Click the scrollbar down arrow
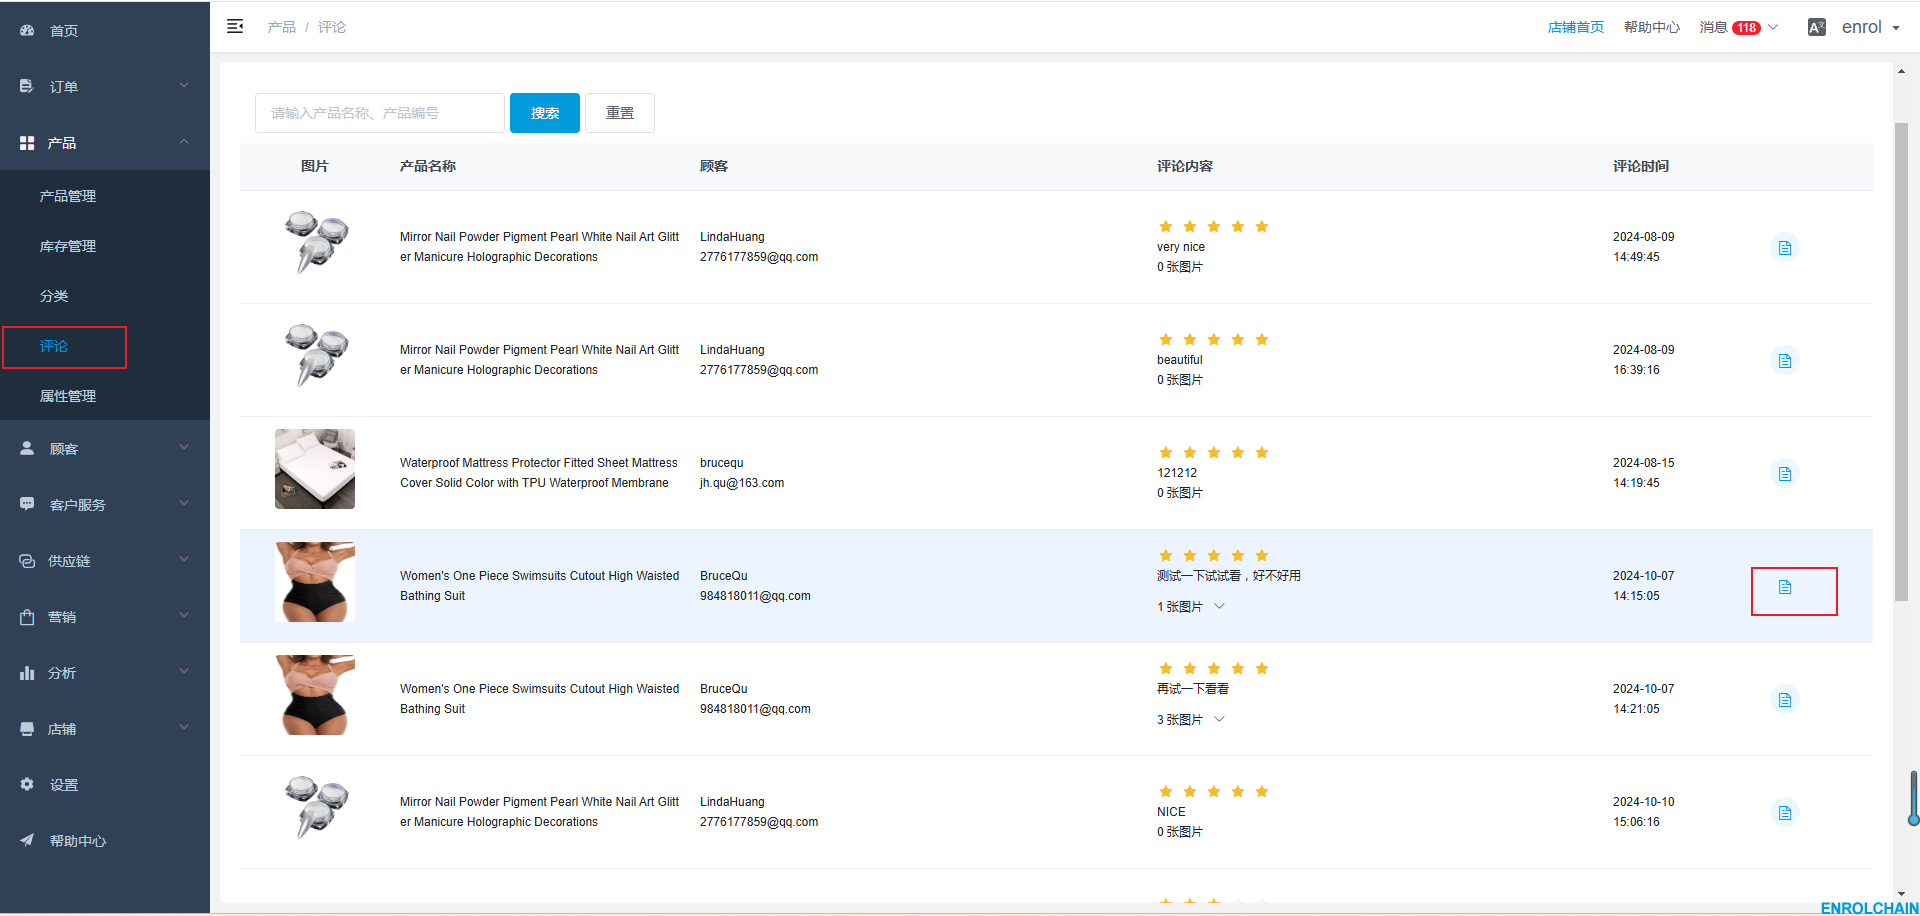The width and height of the screenshot is (1920, 916). [1901, 894]
